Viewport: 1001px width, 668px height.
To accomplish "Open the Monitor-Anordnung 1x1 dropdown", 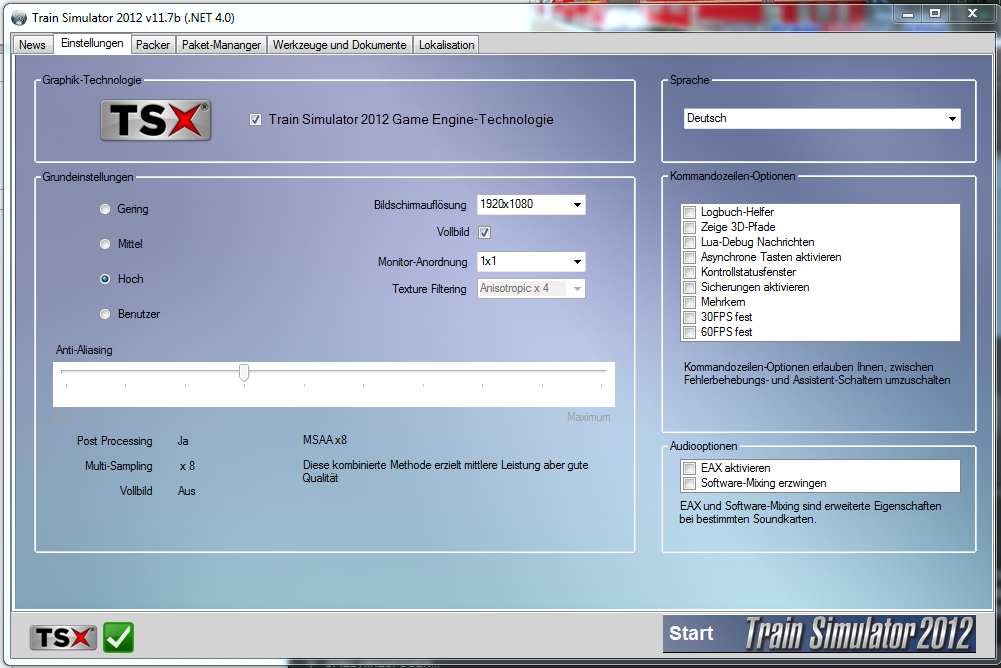I will pyautogui.click(x=531, y=261).
